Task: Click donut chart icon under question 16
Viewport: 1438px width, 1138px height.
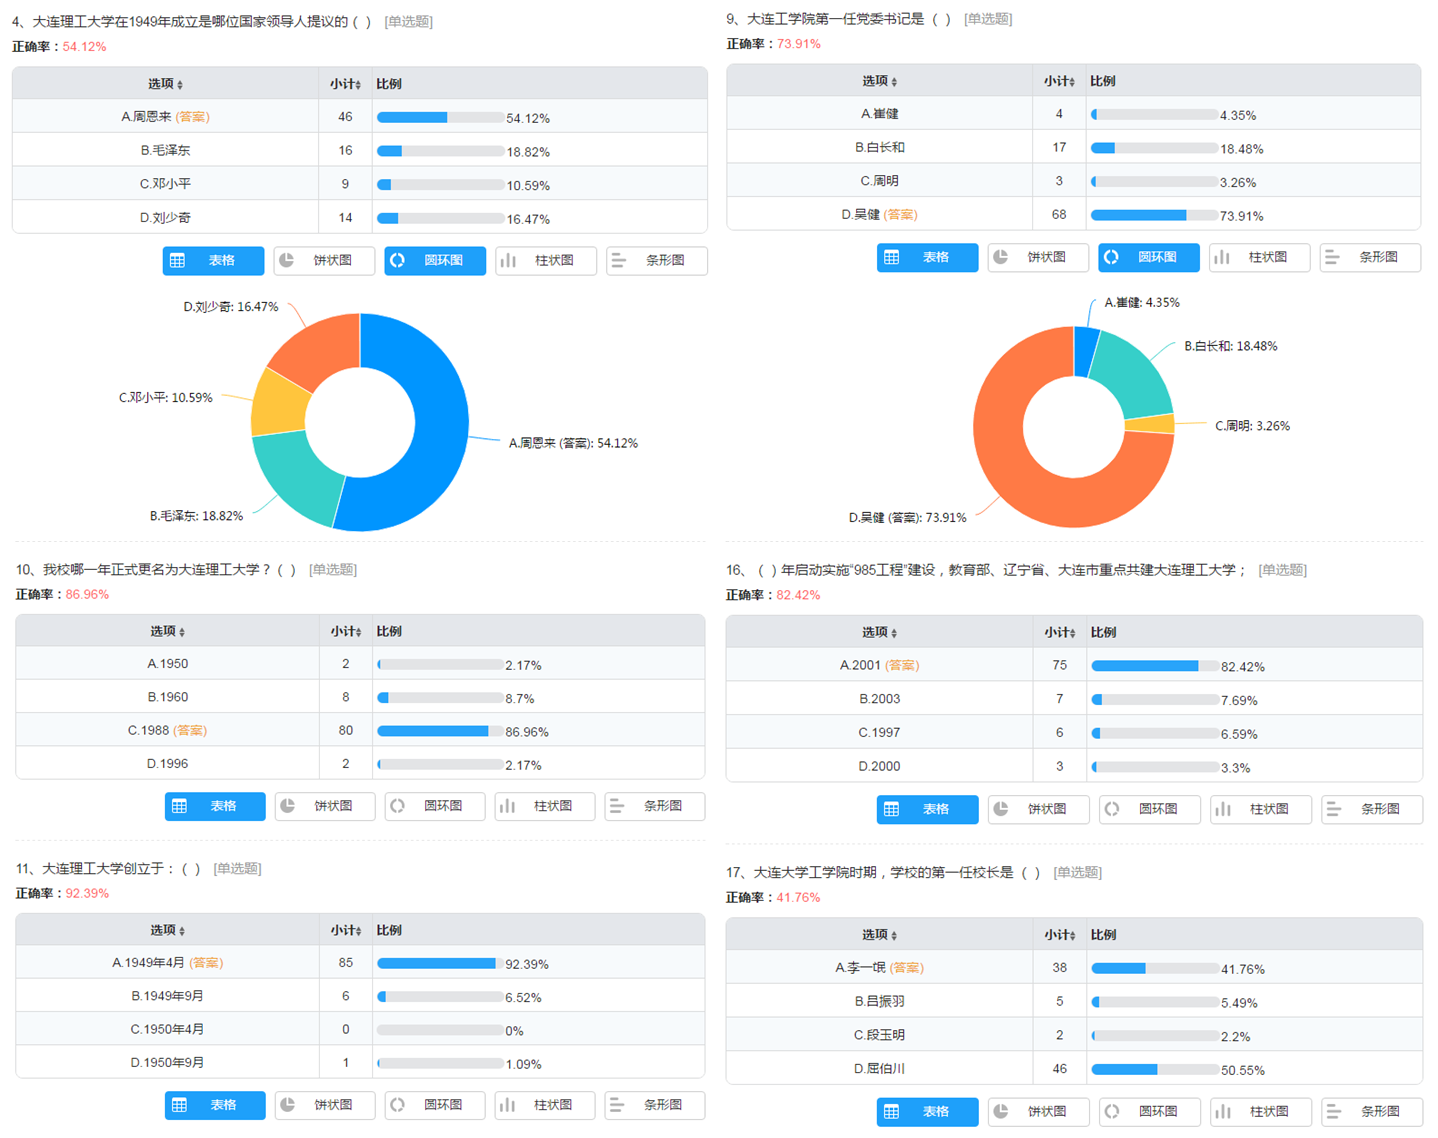Action: (x=1112, y=809)
